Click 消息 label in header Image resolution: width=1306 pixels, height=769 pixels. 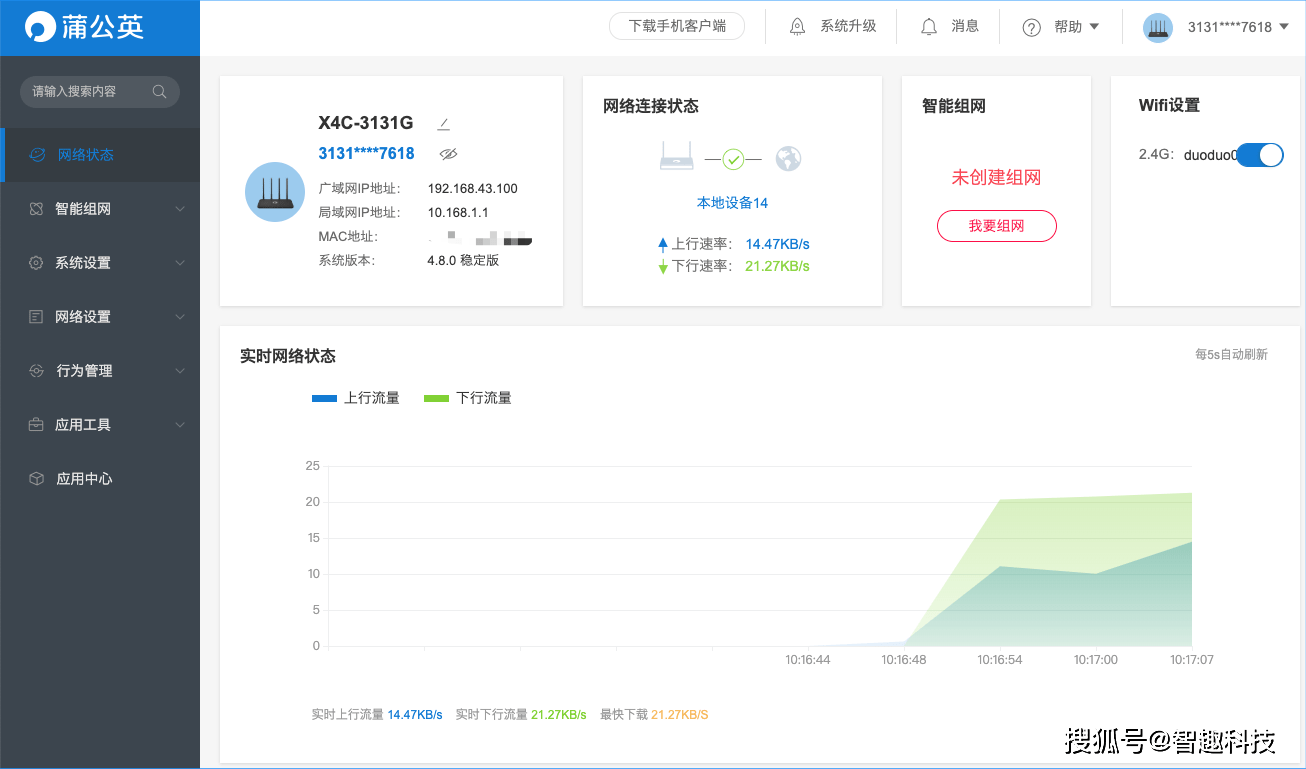click(x=965, y=27)
